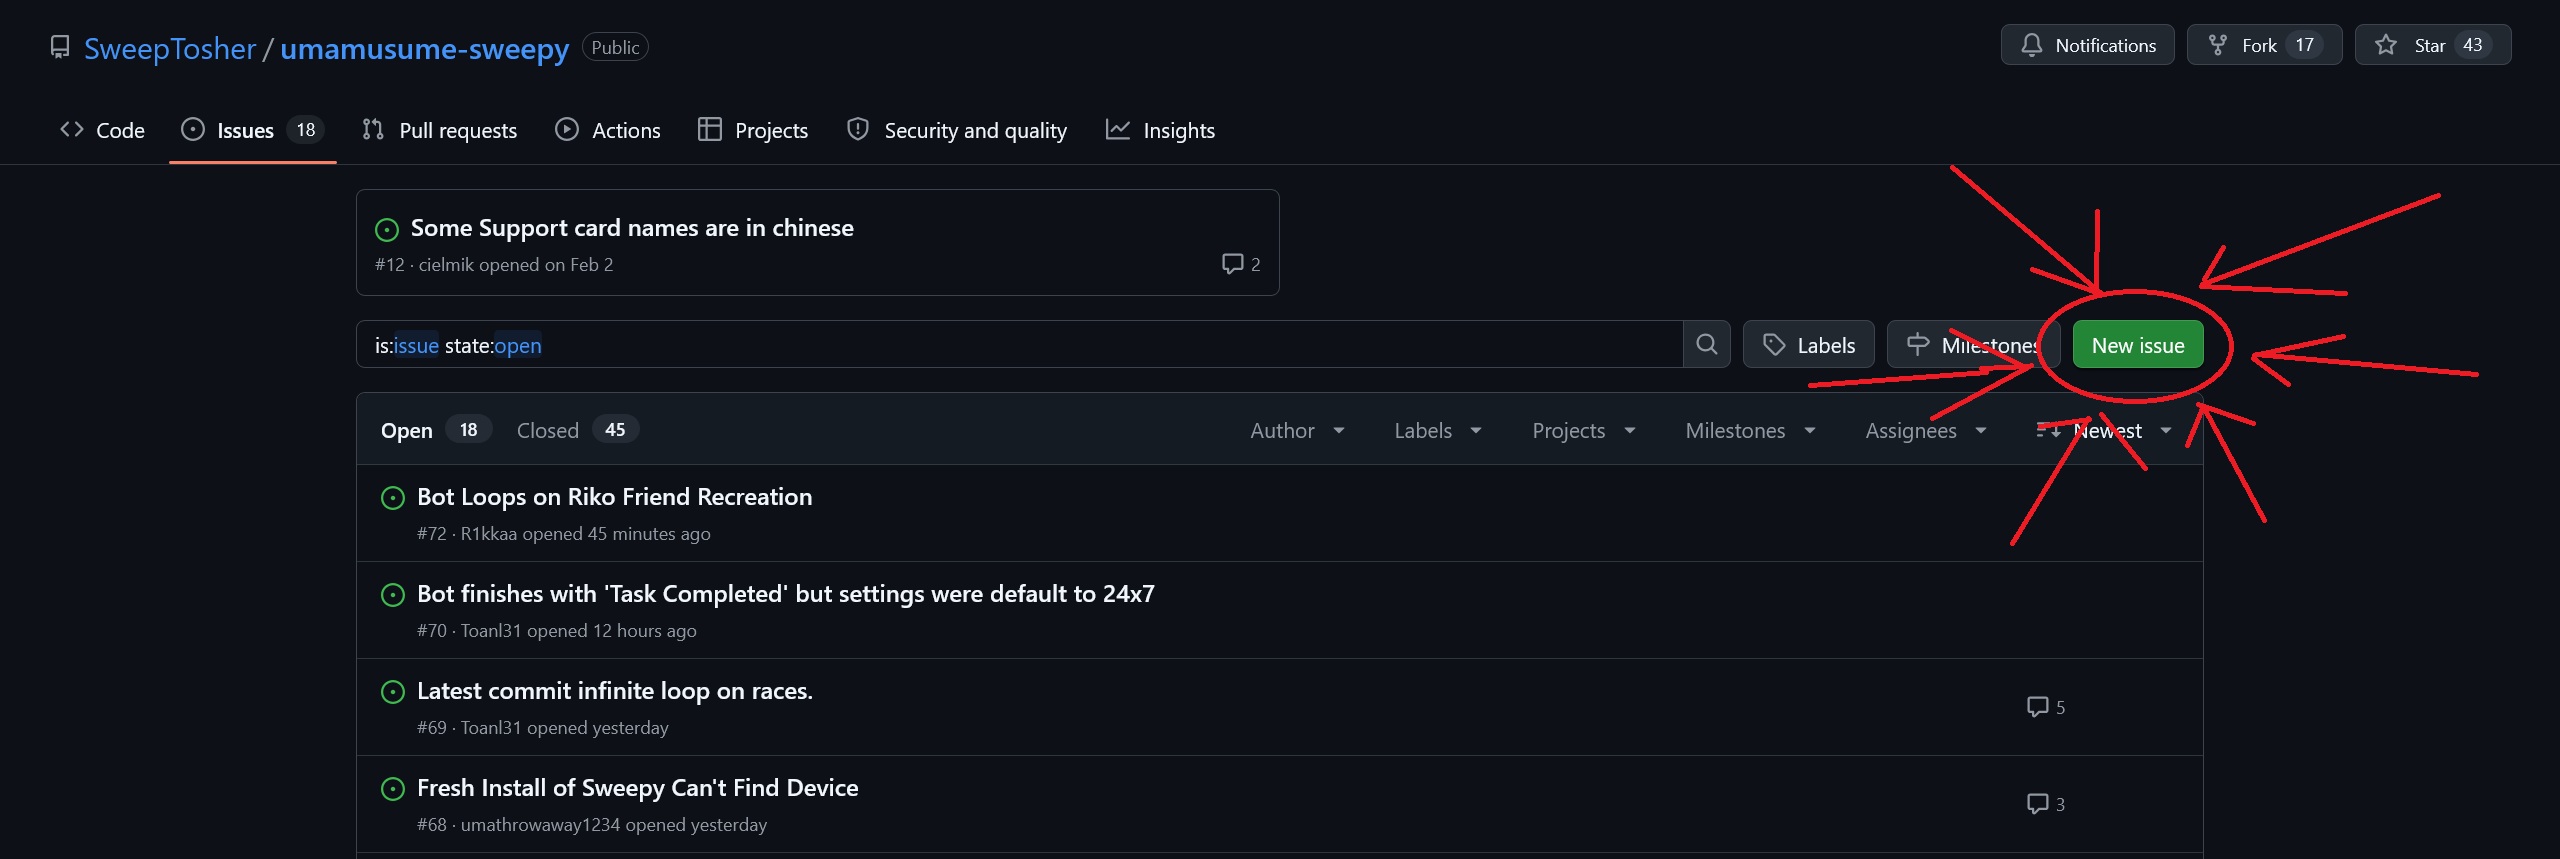Expand the Milestones filter dropdown
Image resolution: width=2560 pixels, height=859 pixels.
click(x=1750, y=431)
